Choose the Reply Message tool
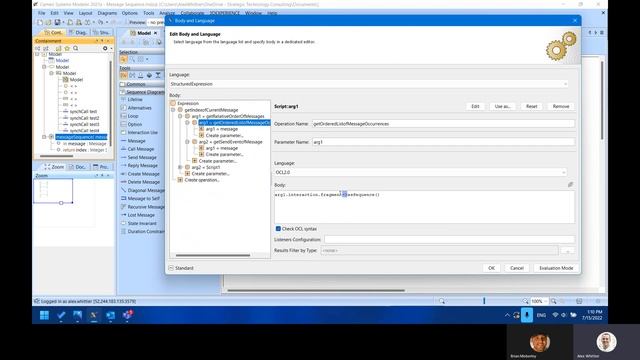Screen dimensions: 640x360 pos(139,165)
